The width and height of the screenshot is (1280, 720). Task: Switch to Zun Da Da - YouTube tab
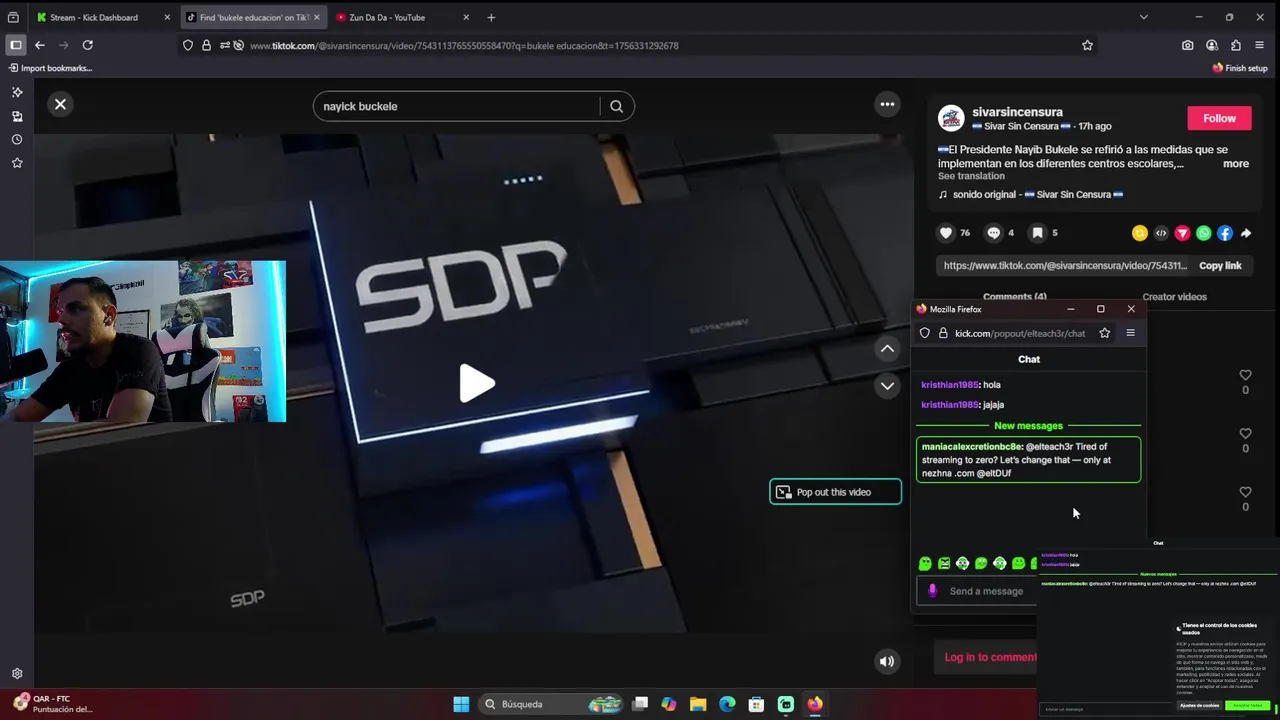[x=387, y=17]
